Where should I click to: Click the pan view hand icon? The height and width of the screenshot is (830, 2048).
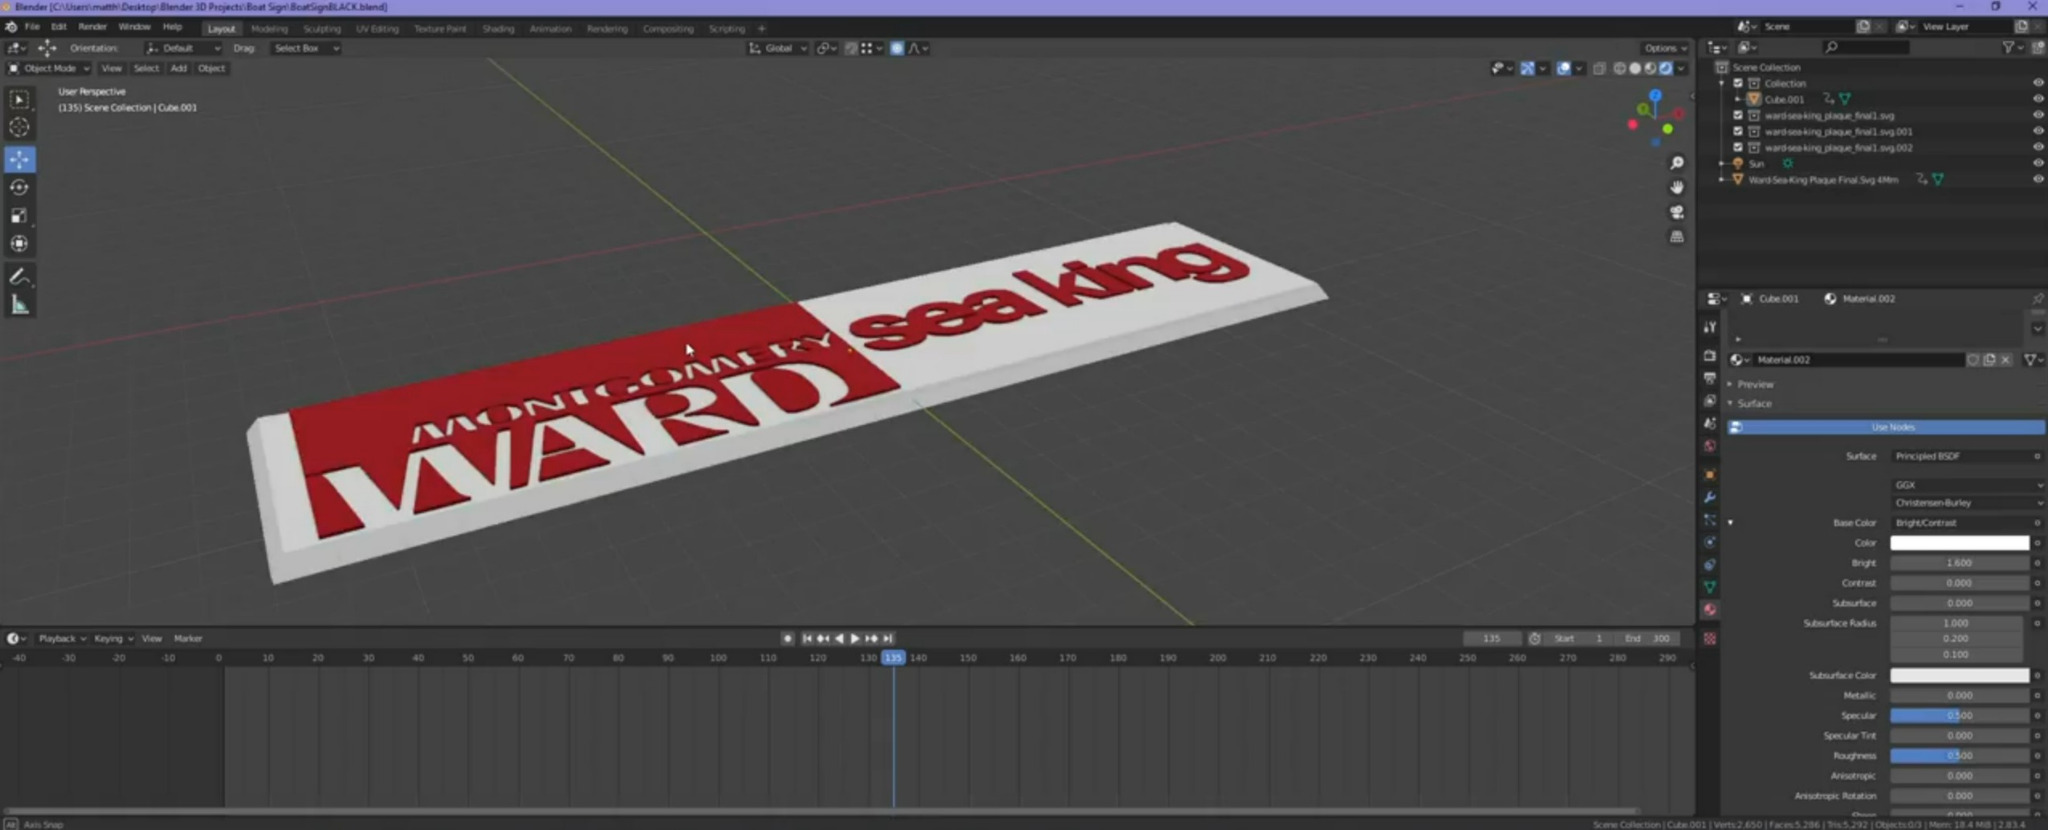click(1677, 187)
